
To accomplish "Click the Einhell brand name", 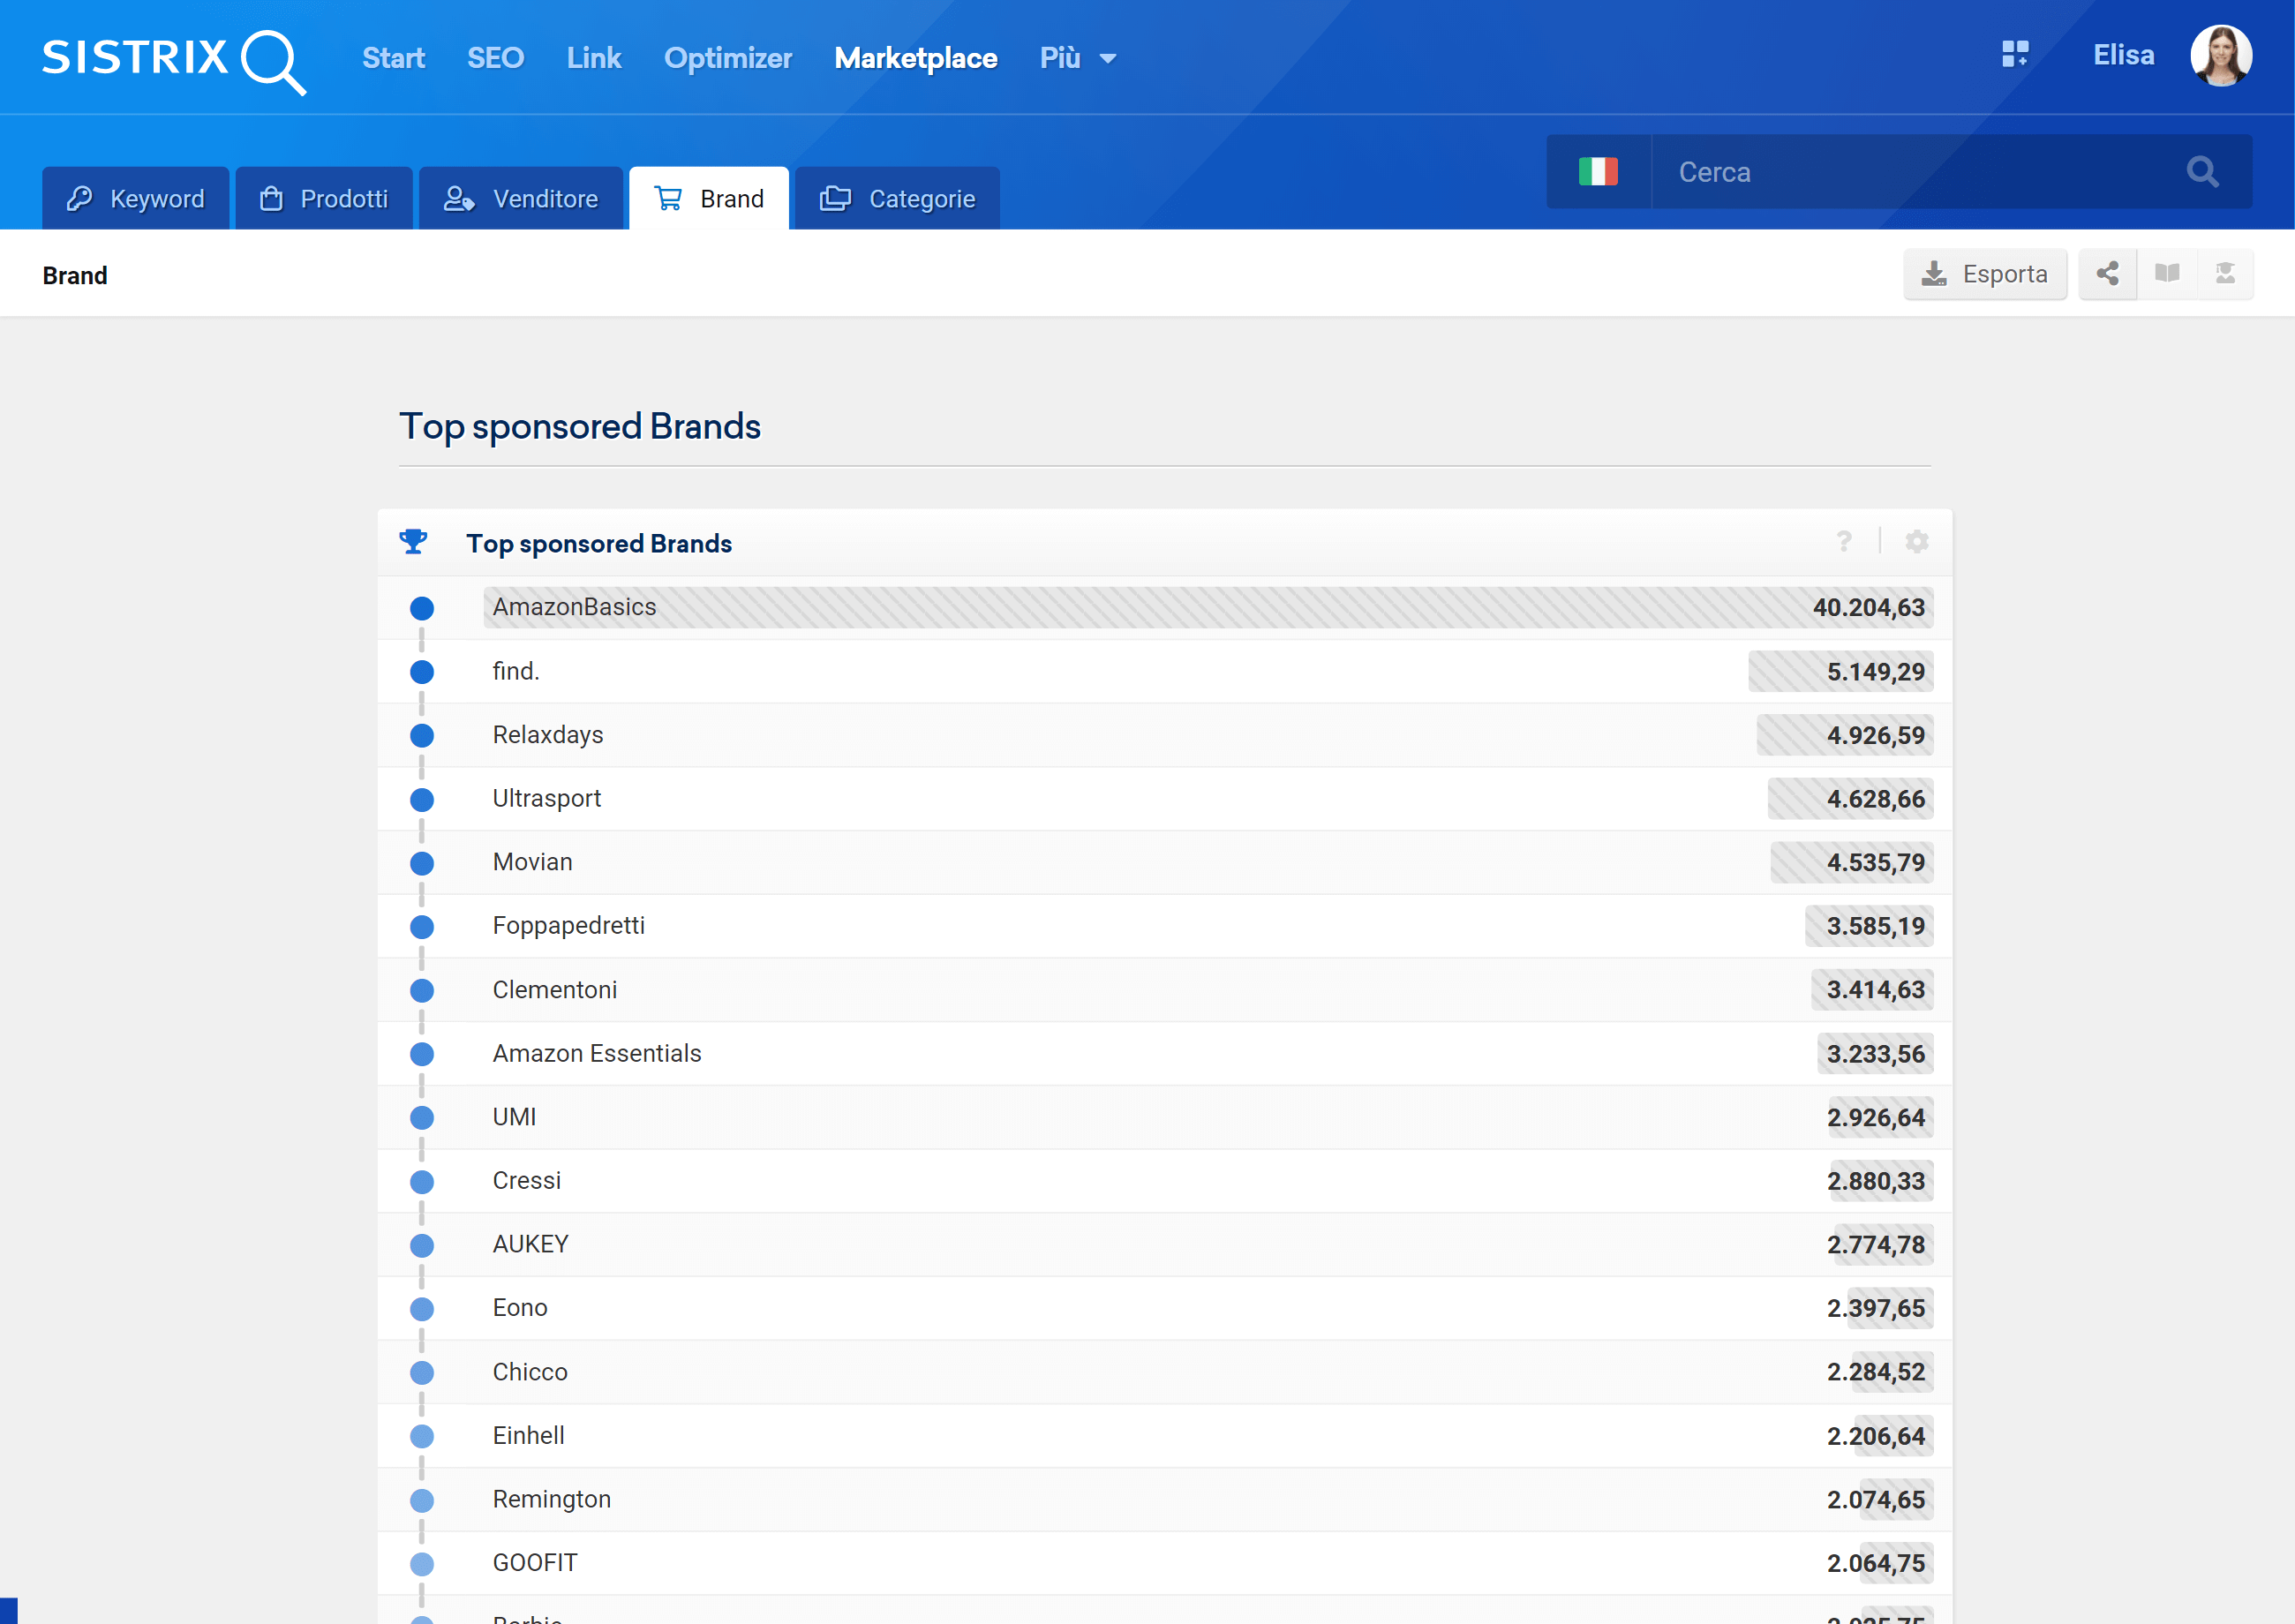I will click(x=528, y=1436).
